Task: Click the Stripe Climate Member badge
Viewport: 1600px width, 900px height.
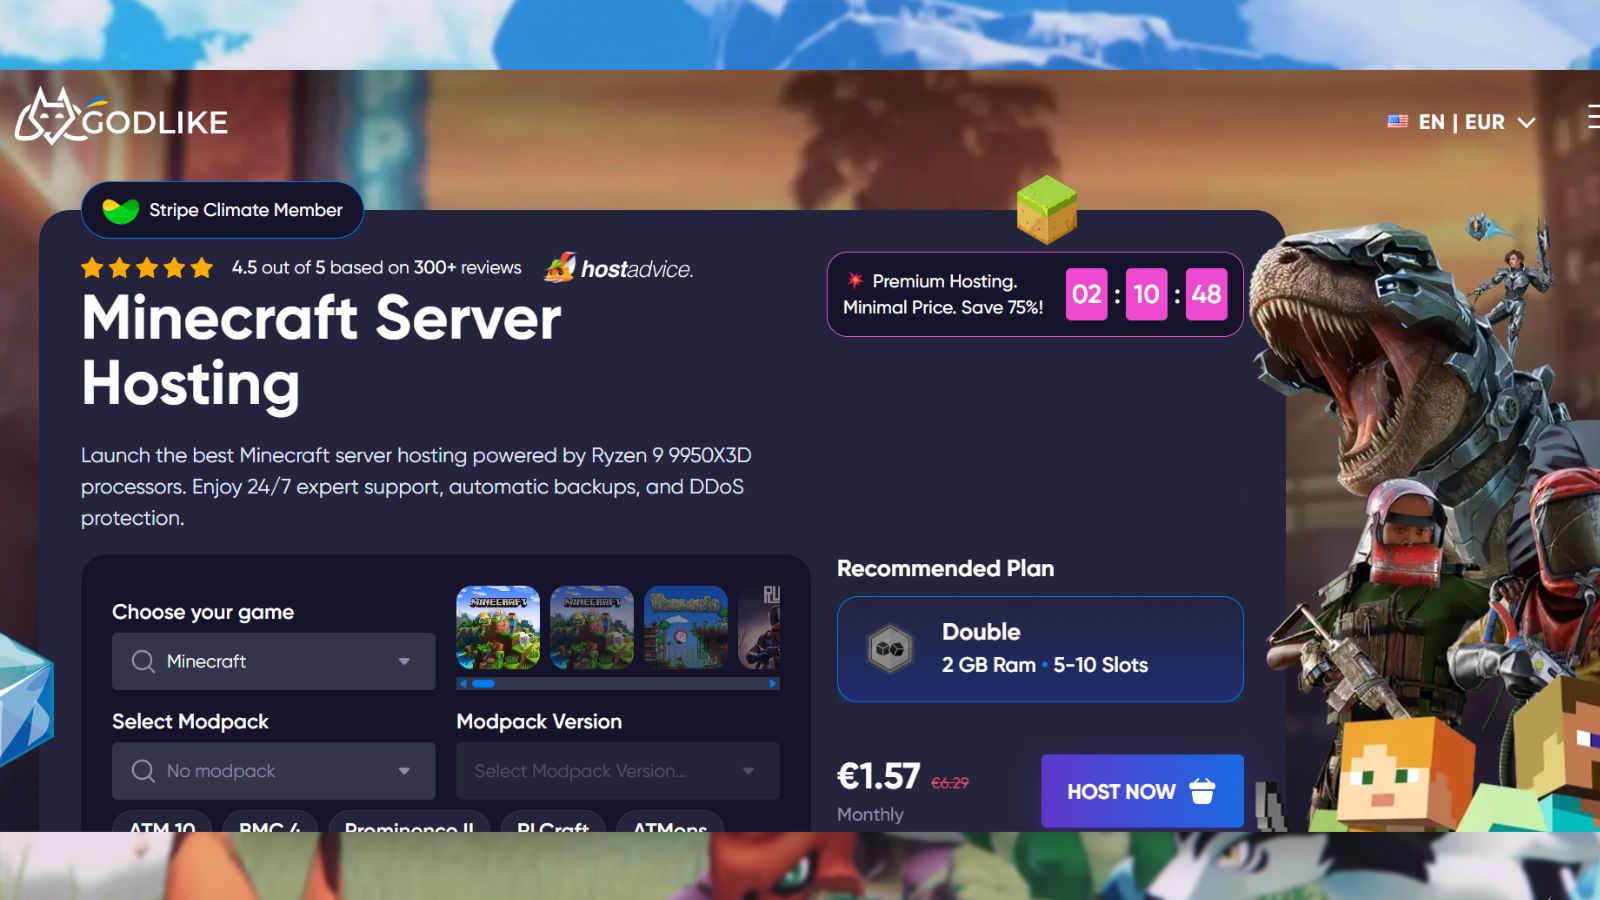Action: tap(222, 210)
